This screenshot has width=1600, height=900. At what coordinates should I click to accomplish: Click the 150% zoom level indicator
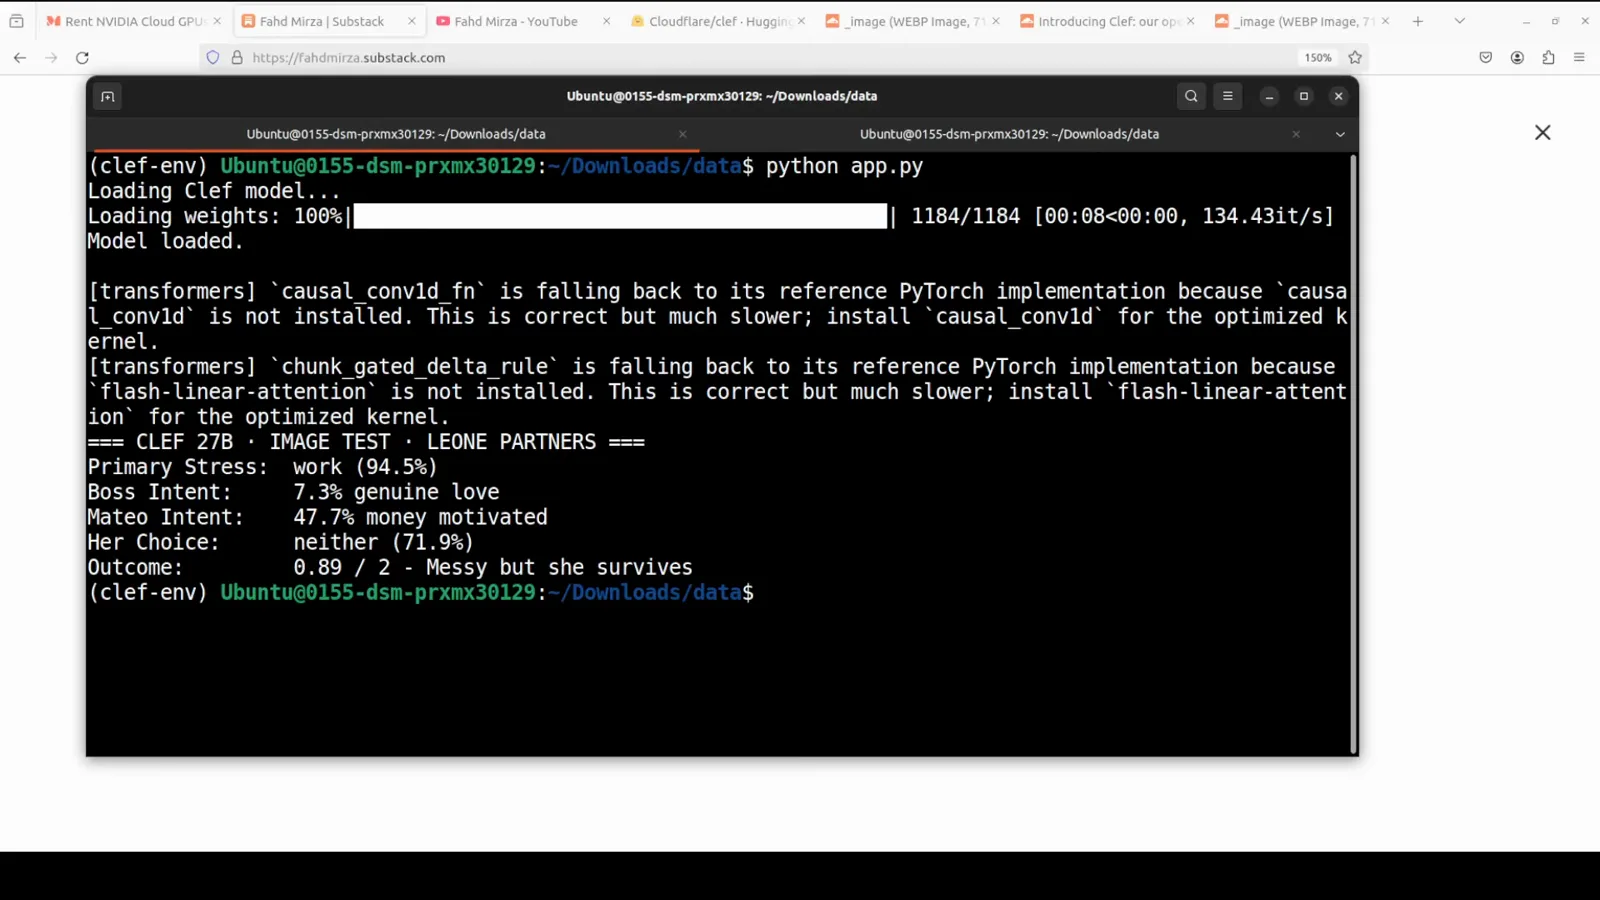[x=1318, y=58]
